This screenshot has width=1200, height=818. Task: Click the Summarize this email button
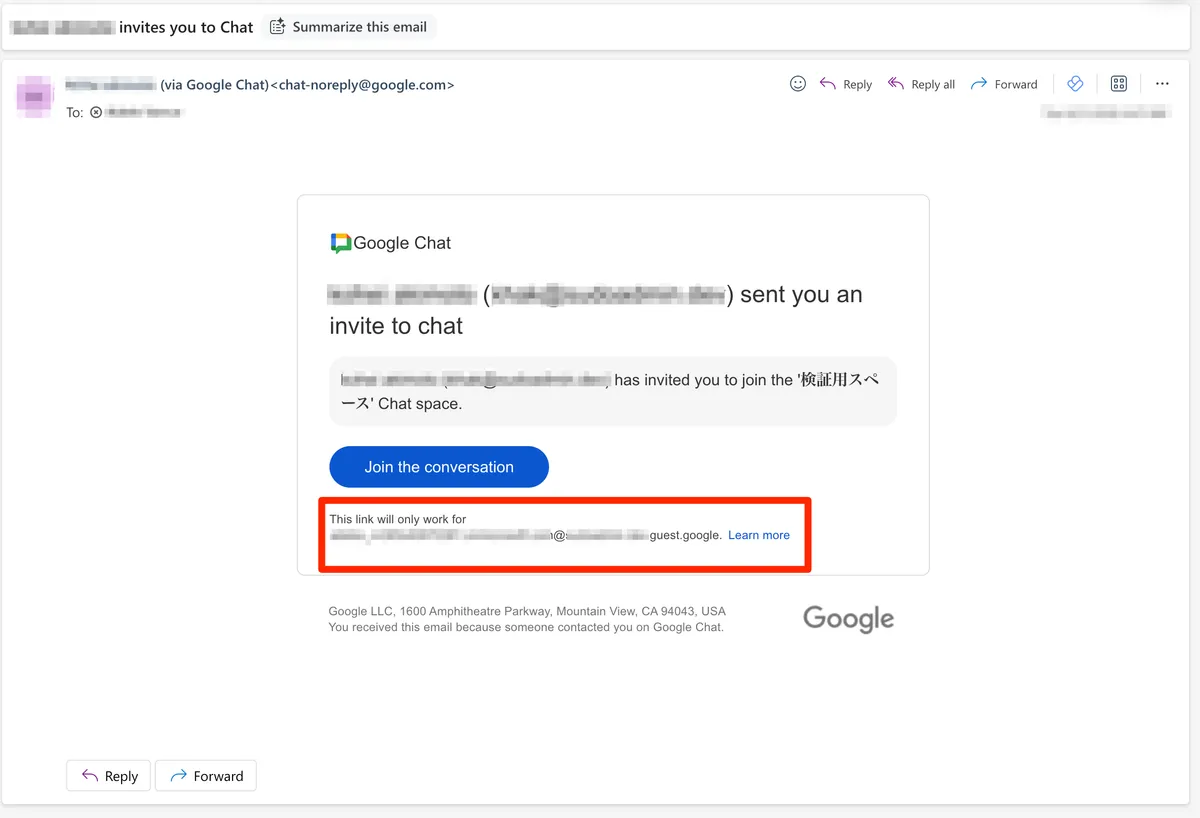(349, 27)
